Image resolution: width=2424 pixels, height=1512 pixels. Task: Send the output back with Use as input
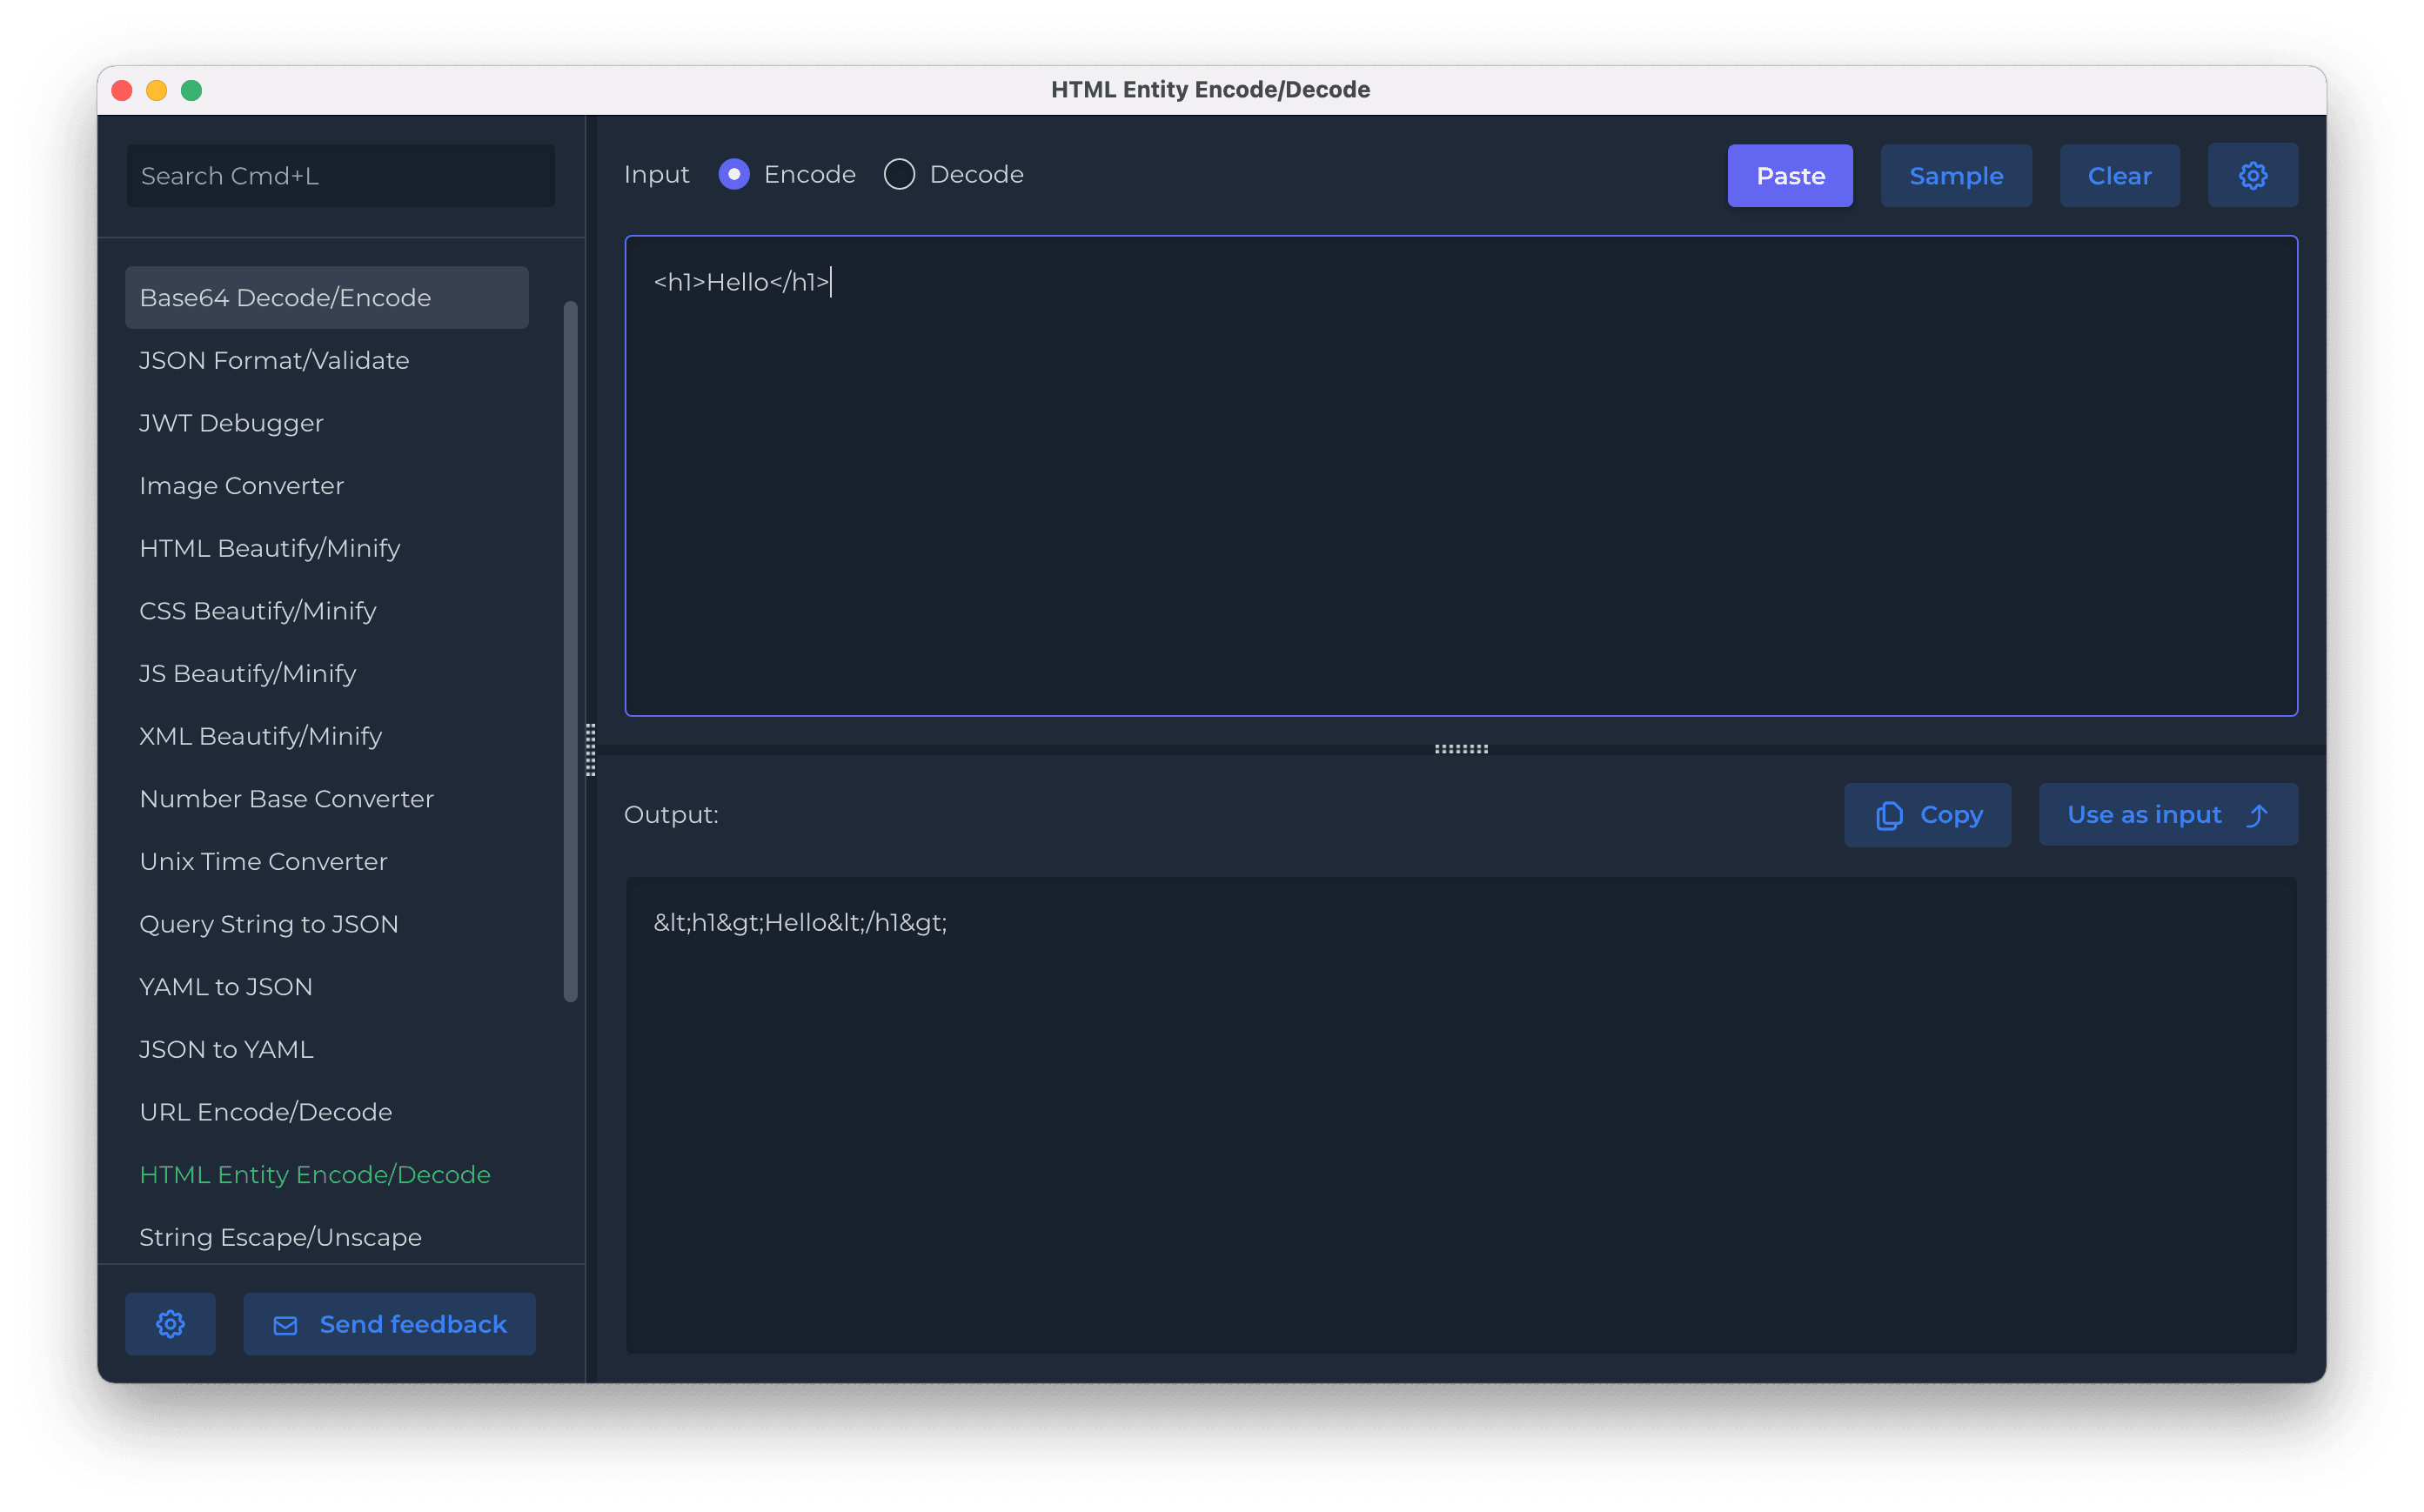2167,814
